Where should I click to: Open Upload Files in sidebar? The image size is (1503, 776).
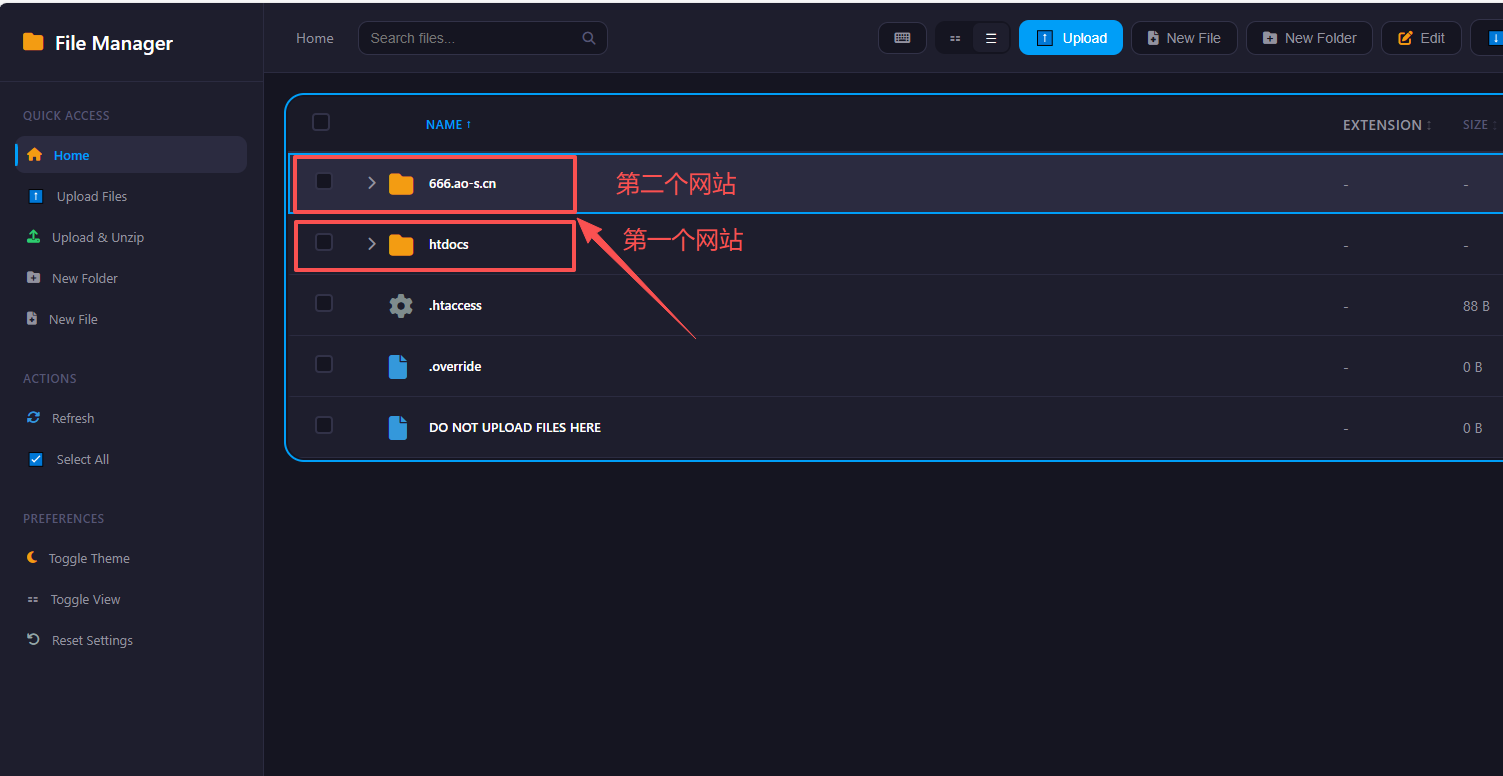click(x=131, y=196)
